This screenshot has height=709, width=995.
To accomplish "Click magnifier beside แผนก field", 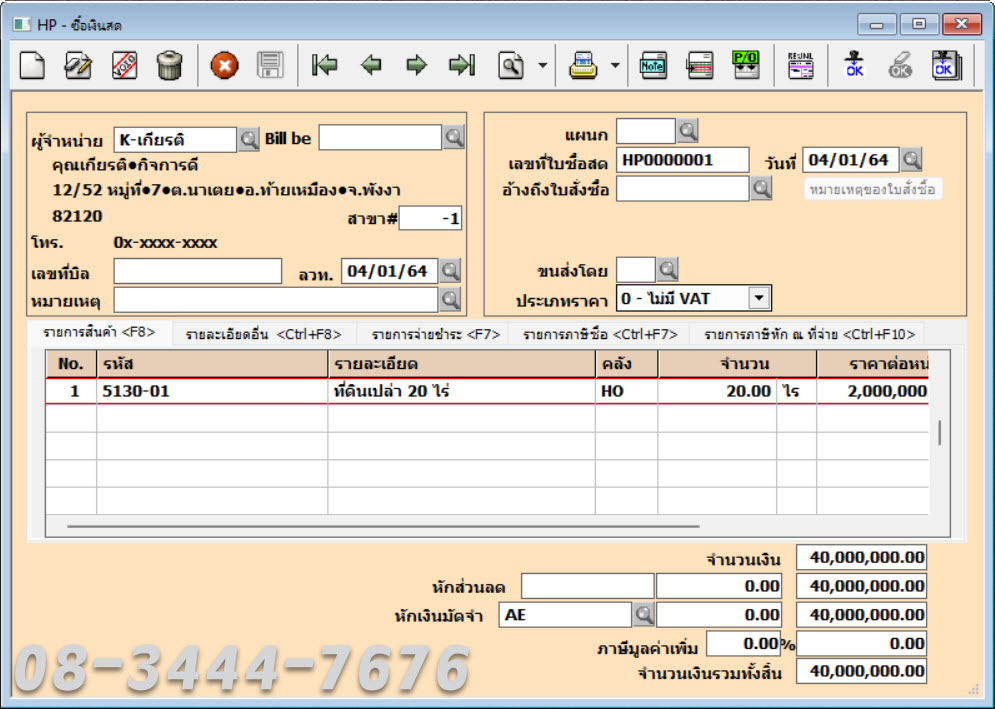I will point(687,131).
